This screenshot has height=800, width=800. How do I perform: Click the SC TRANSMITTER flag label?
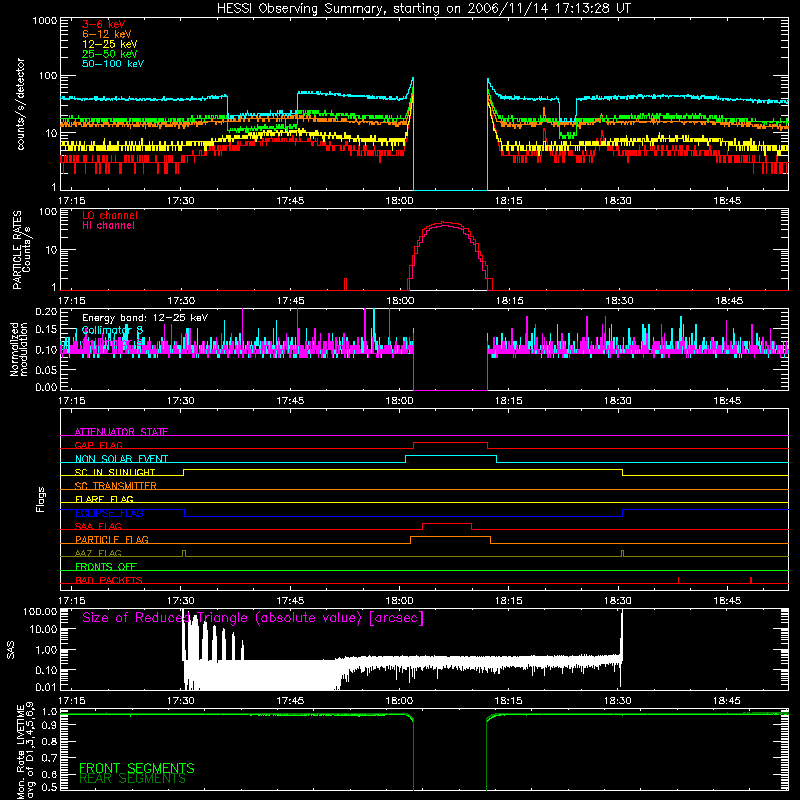click(x=115, y=486)
